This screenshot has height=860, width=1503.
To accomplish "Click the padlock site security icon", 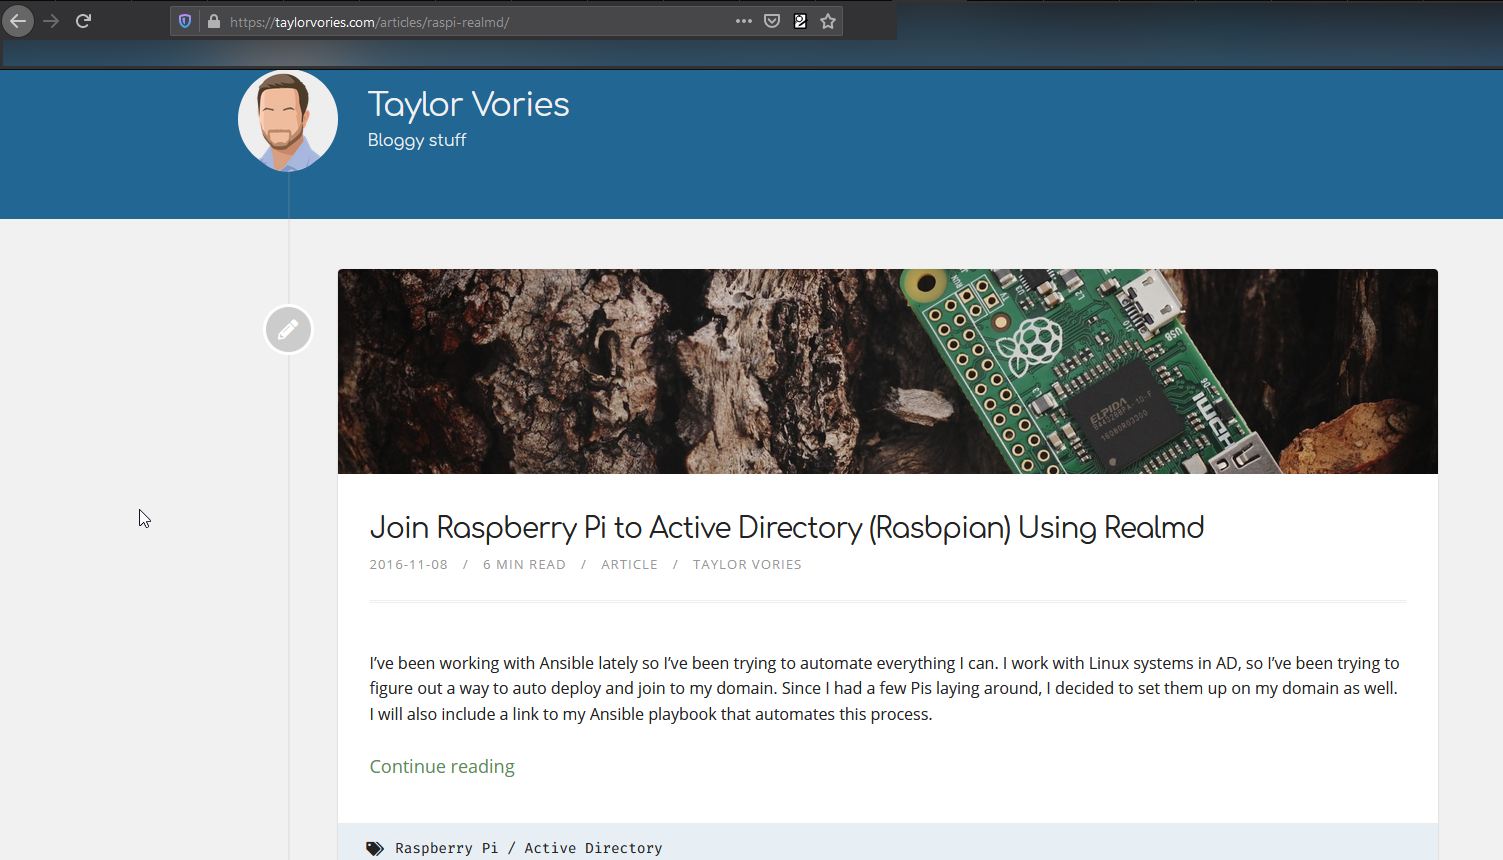I will click(212, 20).
